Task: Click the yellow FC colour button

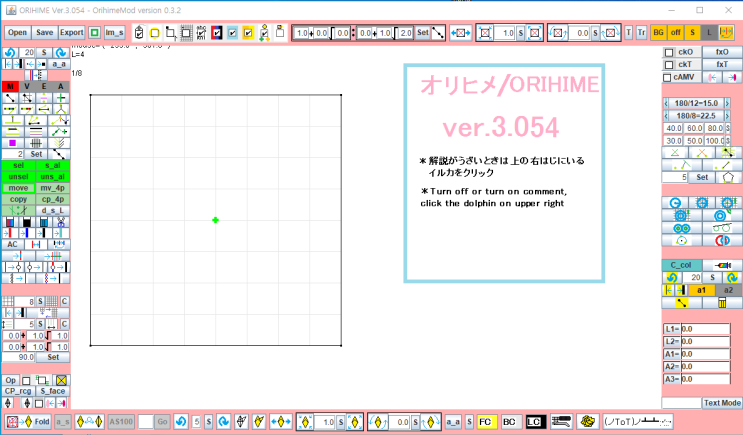Action: [x=485, y=421]
